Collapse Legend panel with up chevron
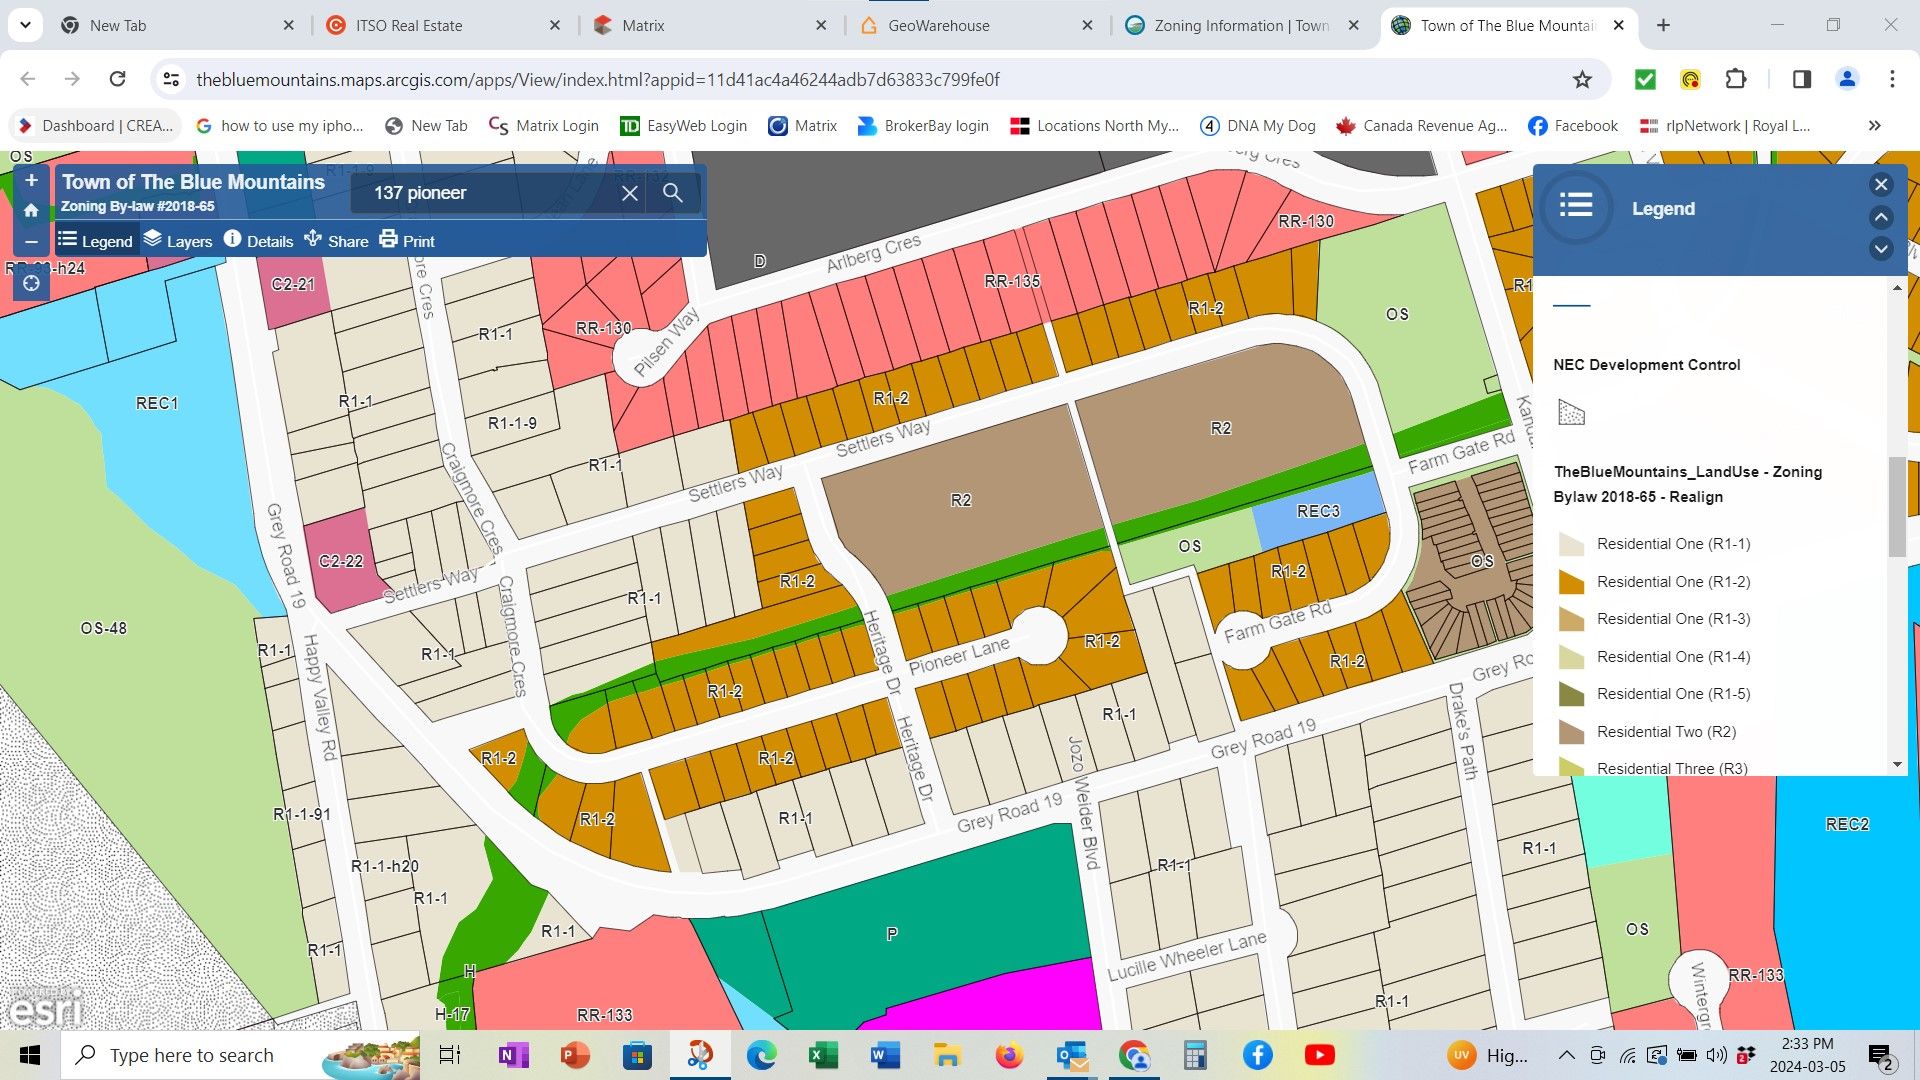The width and height of the screenshot is (1920, 1080). 1880,217
